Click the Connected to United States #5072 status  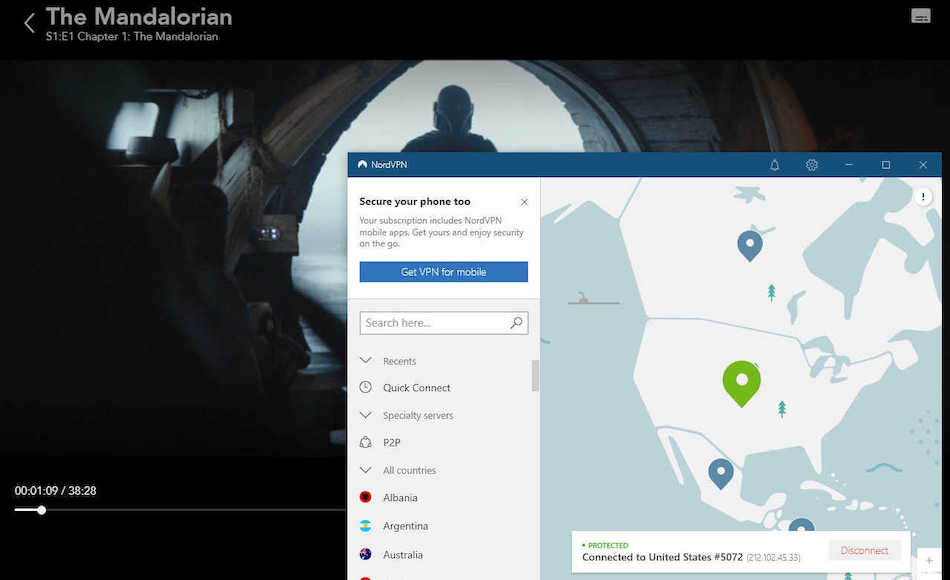click(x=662, y=557)
